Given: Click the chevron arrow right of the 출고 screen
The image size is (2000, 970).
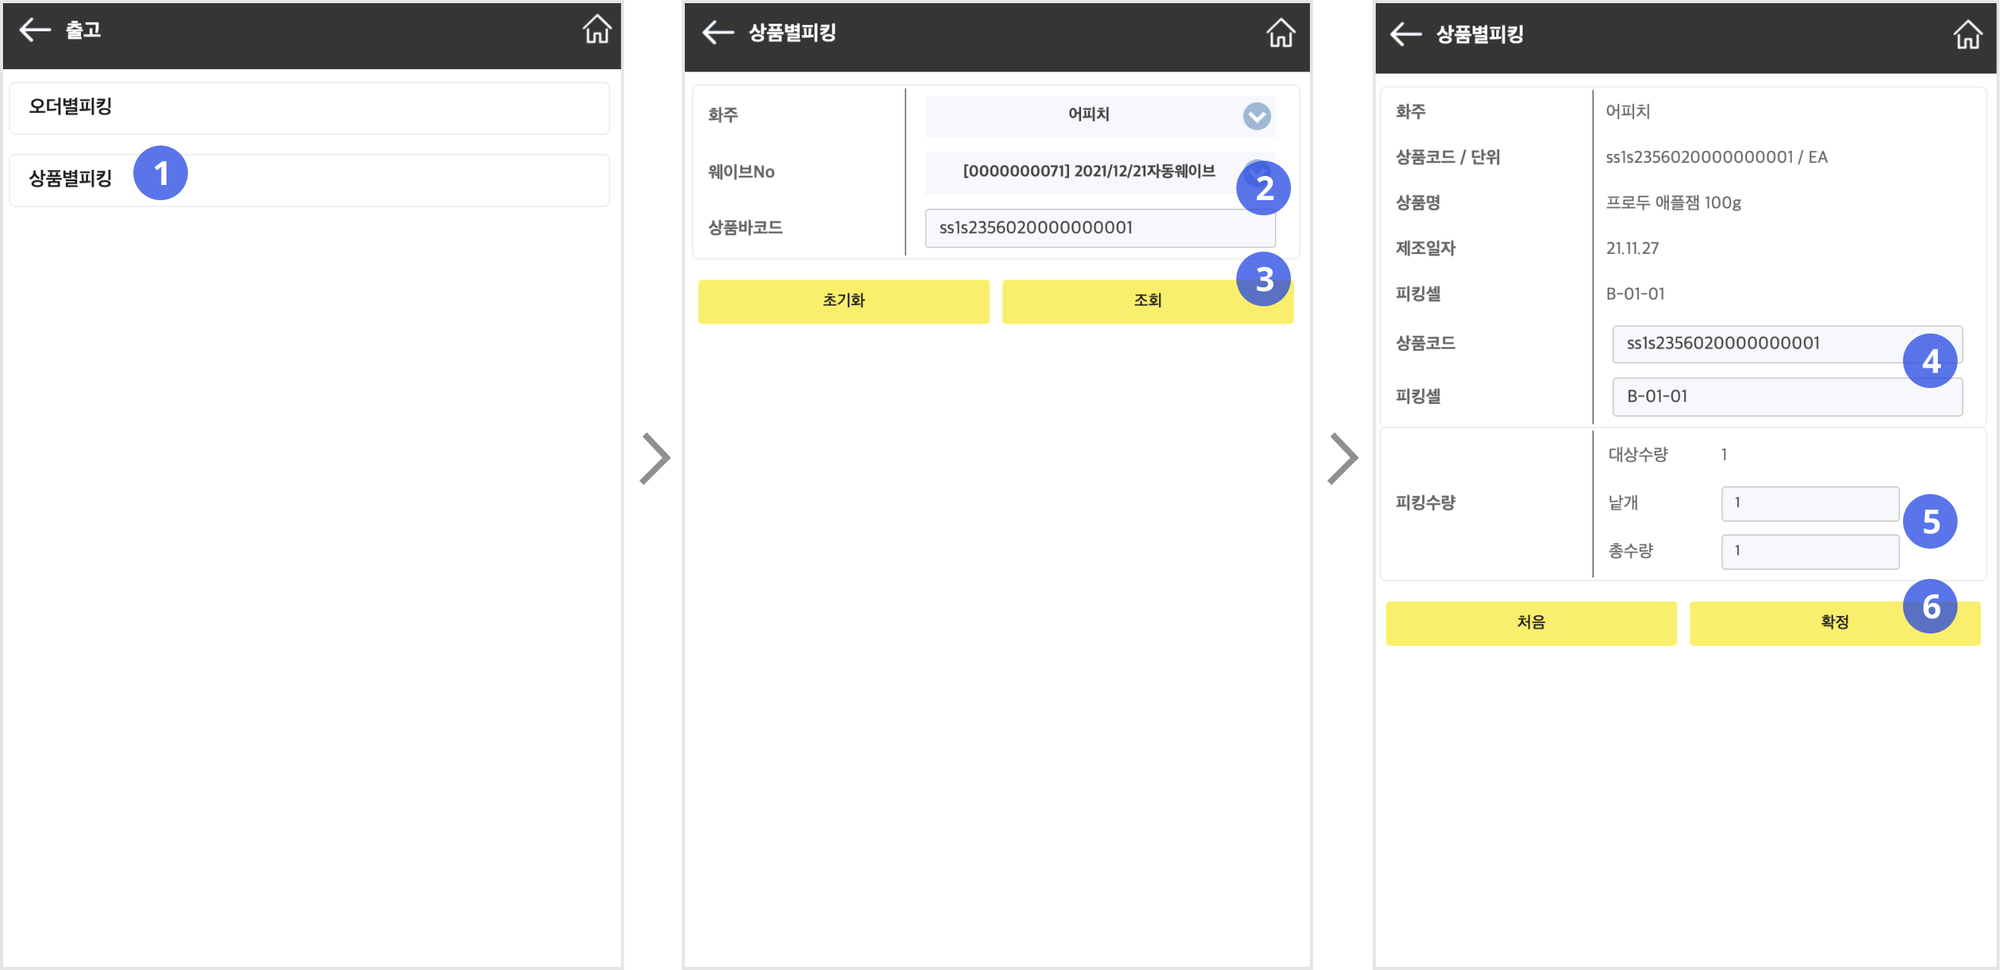Looking at the screenshot, I should [x=655, y=459].
